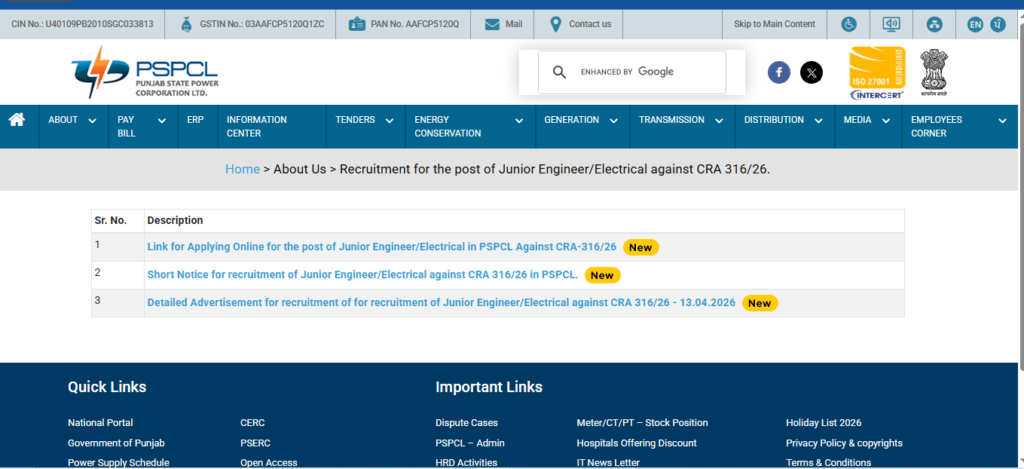Click the home icon in navigation bar
Viewport: 1024px width, 469px height.
[17, 120]
